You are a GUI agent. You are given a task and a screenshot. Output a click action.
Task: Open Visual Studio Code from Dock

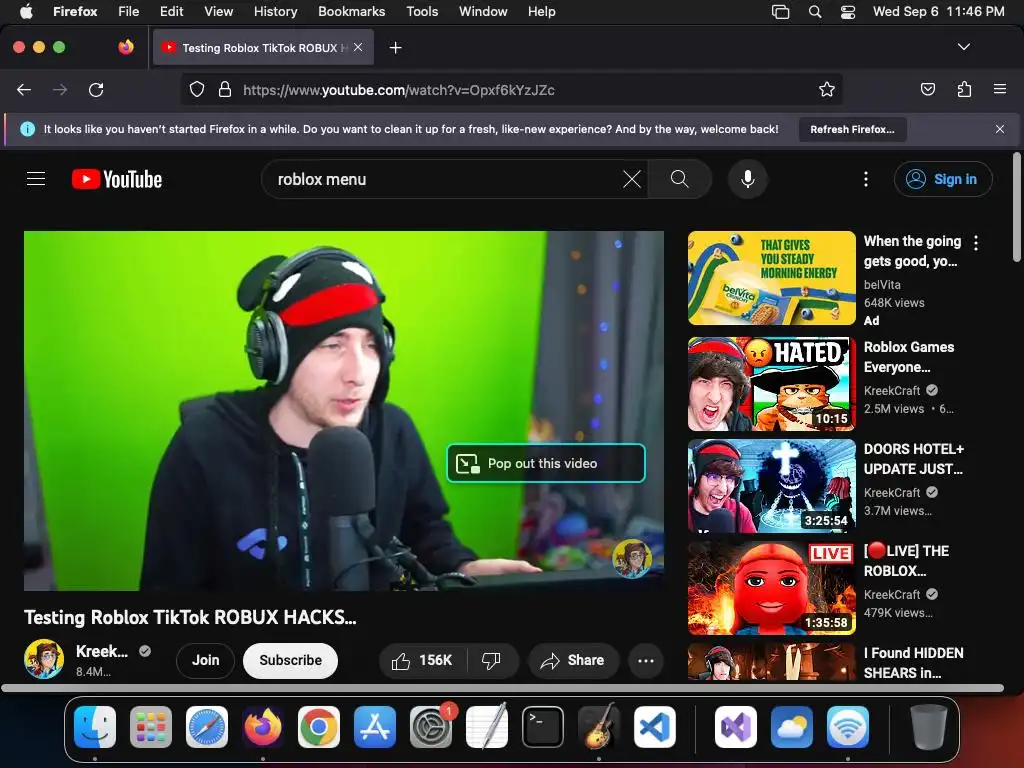(x=655, y=727)
